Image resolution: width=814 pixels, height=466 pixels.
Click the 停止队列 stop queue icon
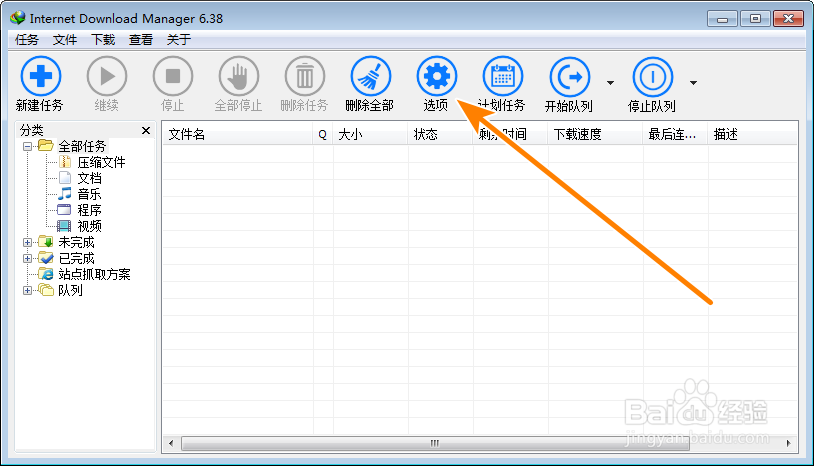(653, 77)
